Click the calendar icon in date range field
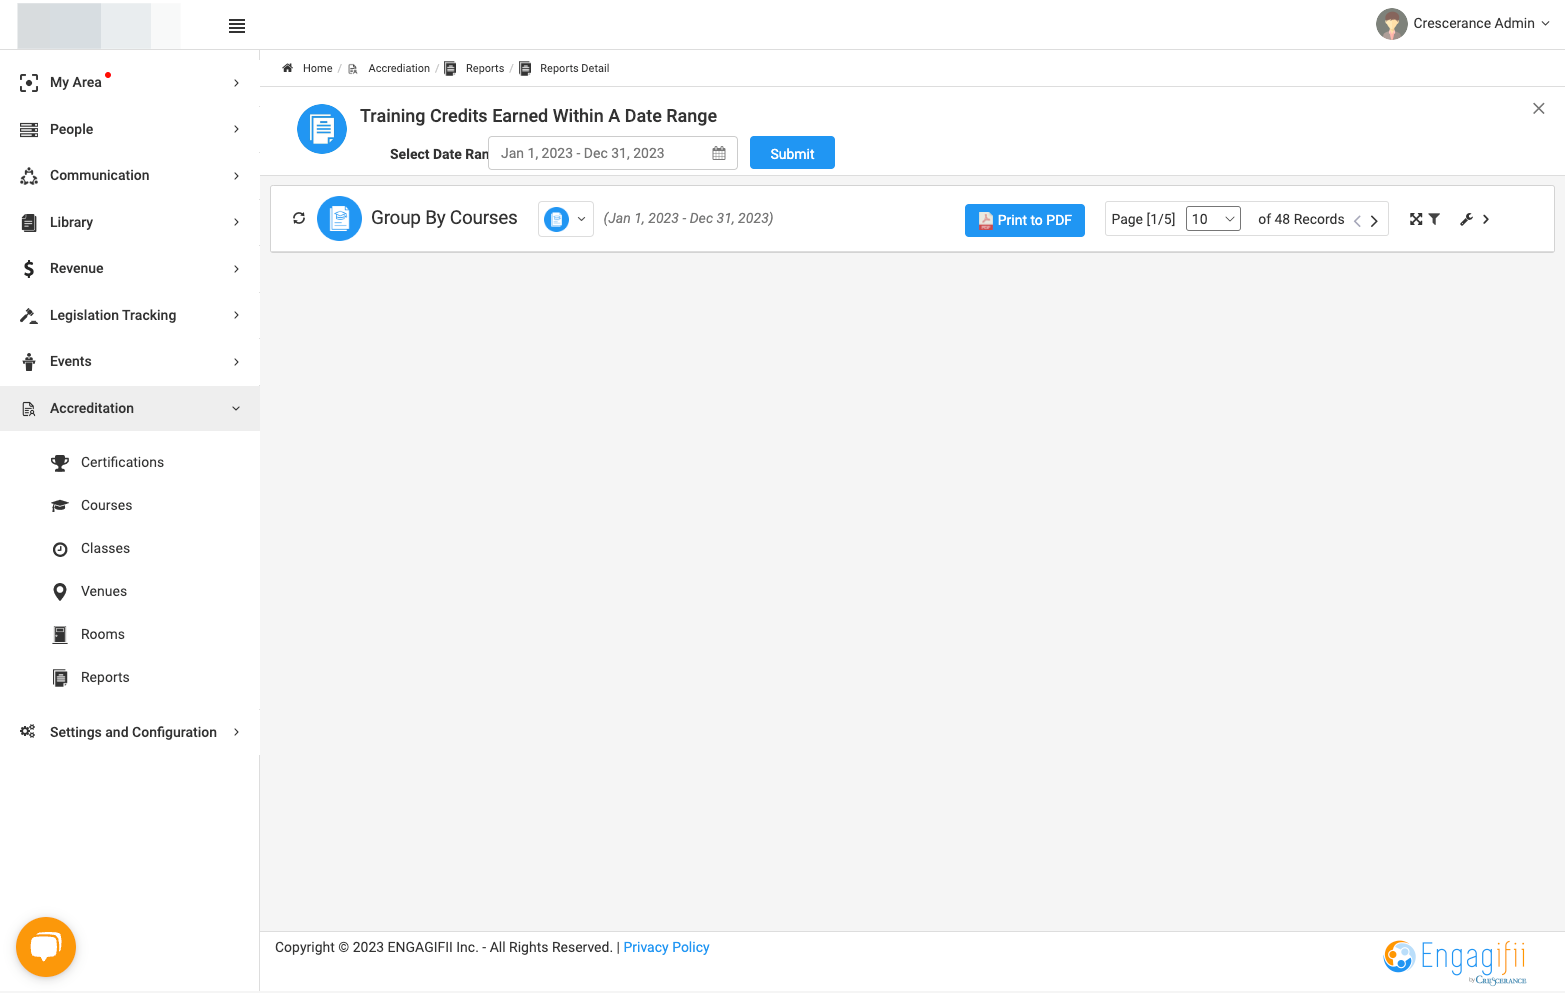 (x=719, y=153)
